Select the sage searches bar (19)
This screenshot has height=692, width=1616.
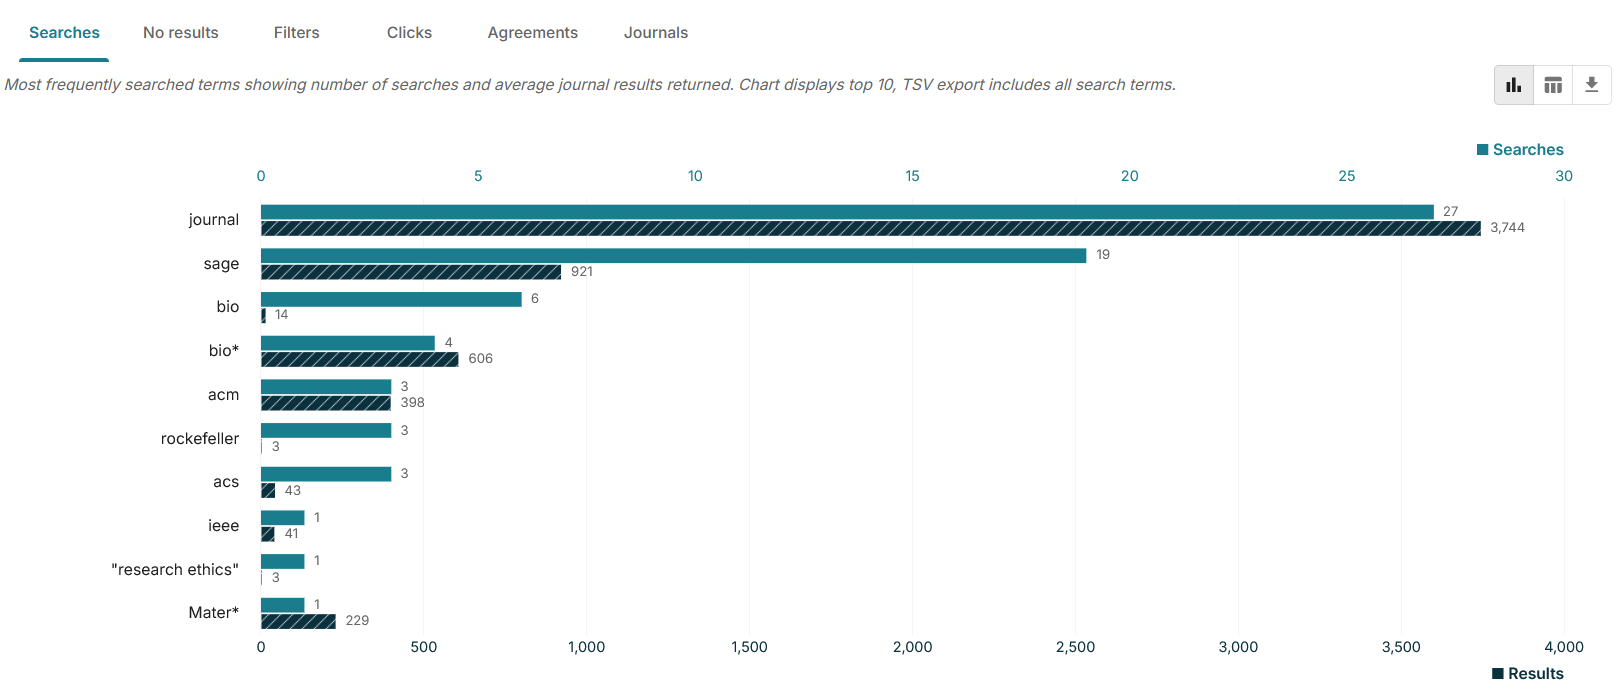pyautogui.click(x=673, y=256)
